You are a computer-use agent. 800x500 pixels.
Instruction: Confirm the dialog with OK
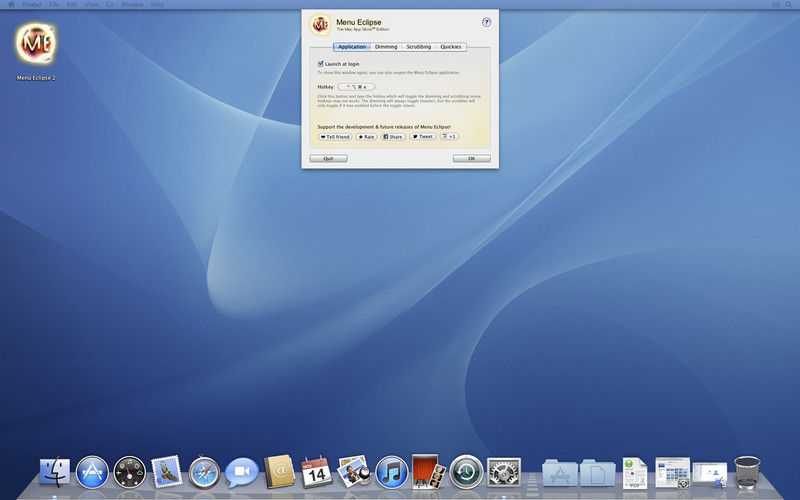pos(472,159)
